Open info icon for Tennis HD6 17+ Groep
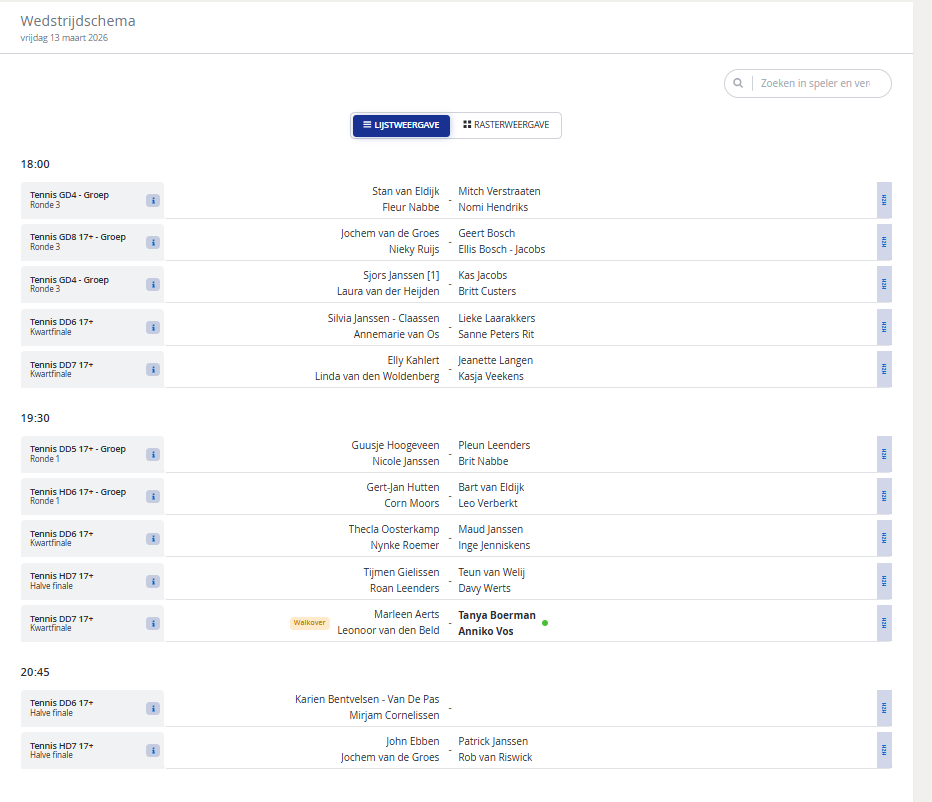 153,496
